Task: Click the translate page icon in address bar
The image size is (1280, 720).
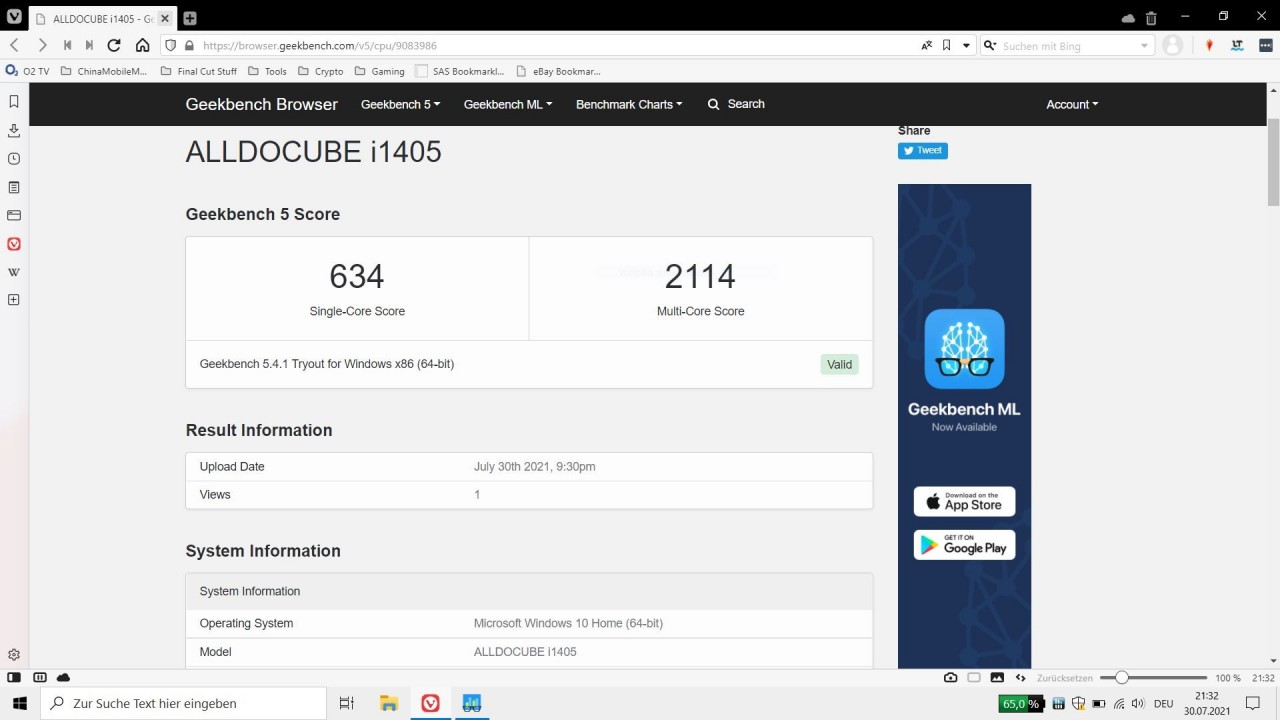Action: click(x=927, y=45)
